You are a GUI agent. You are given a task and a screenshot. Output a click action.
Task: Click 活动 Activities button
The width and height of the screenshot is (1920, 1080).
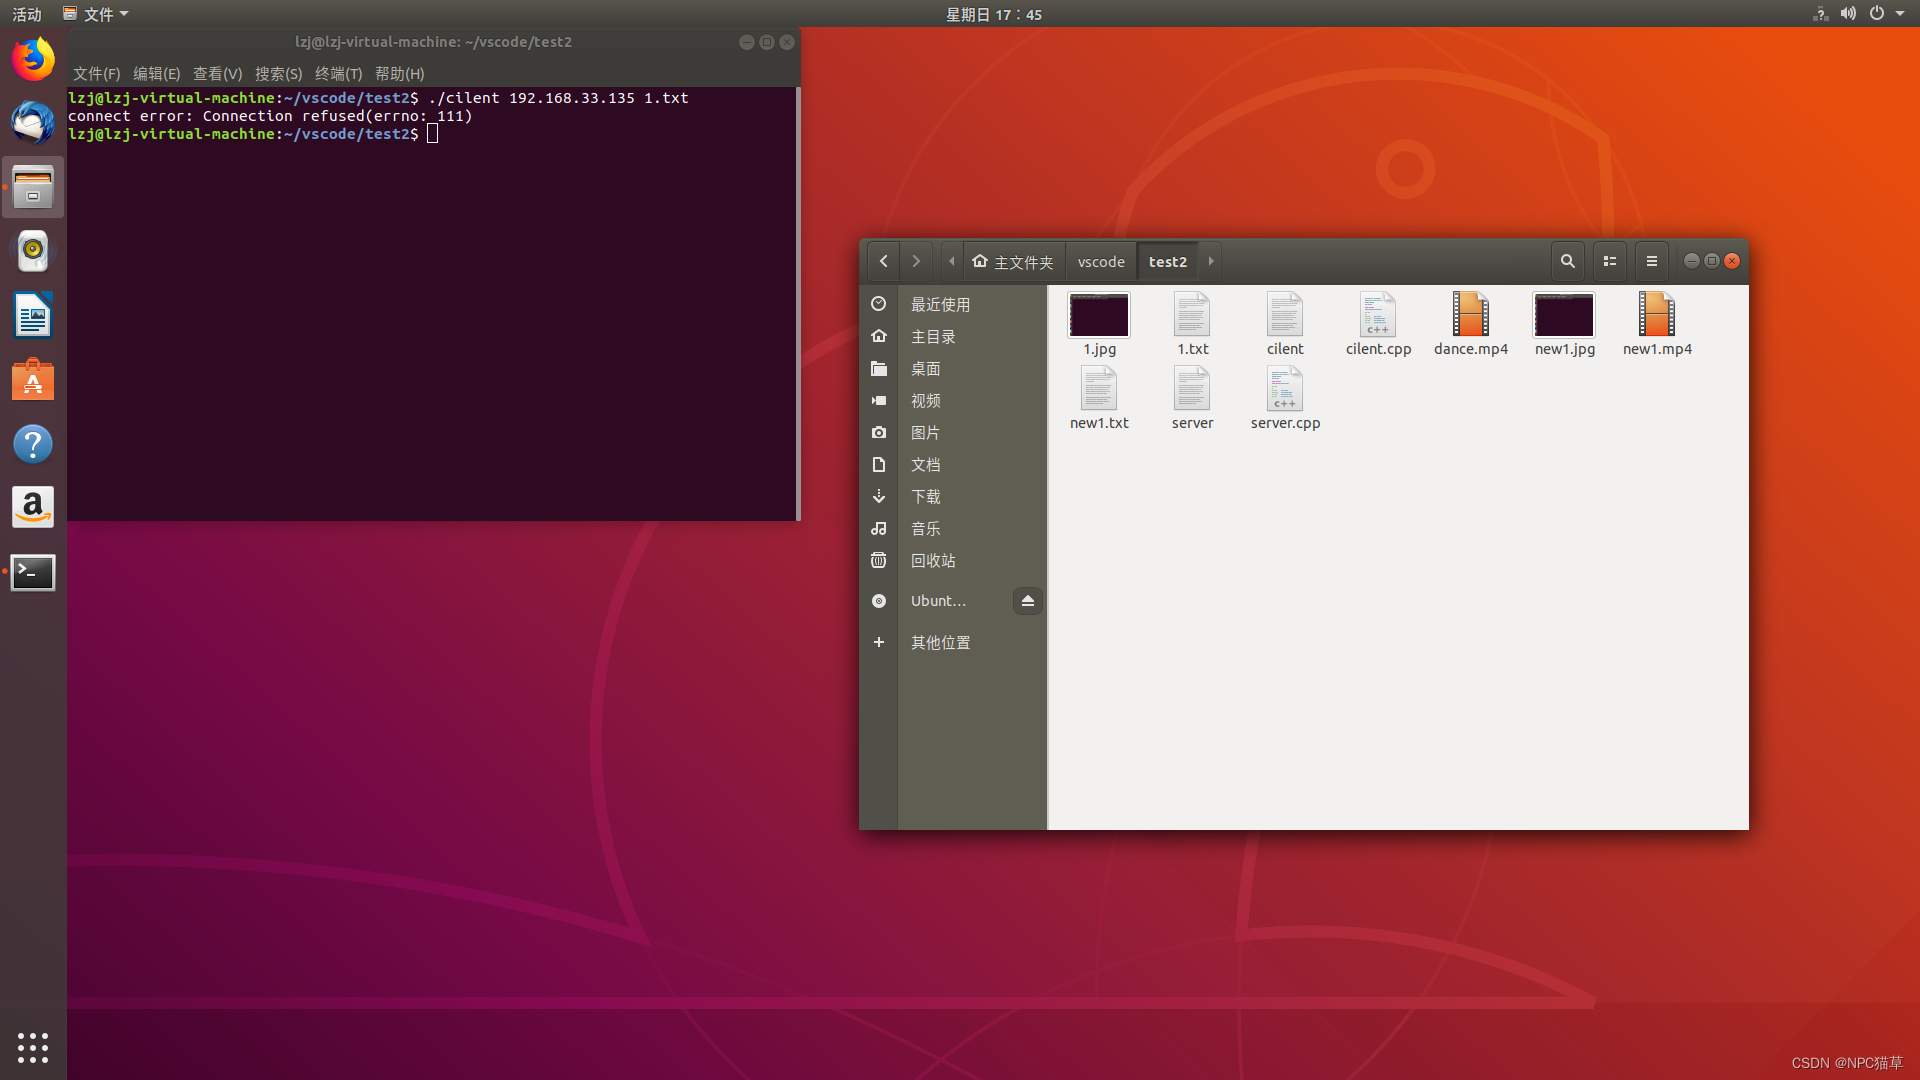click(27, 14)
